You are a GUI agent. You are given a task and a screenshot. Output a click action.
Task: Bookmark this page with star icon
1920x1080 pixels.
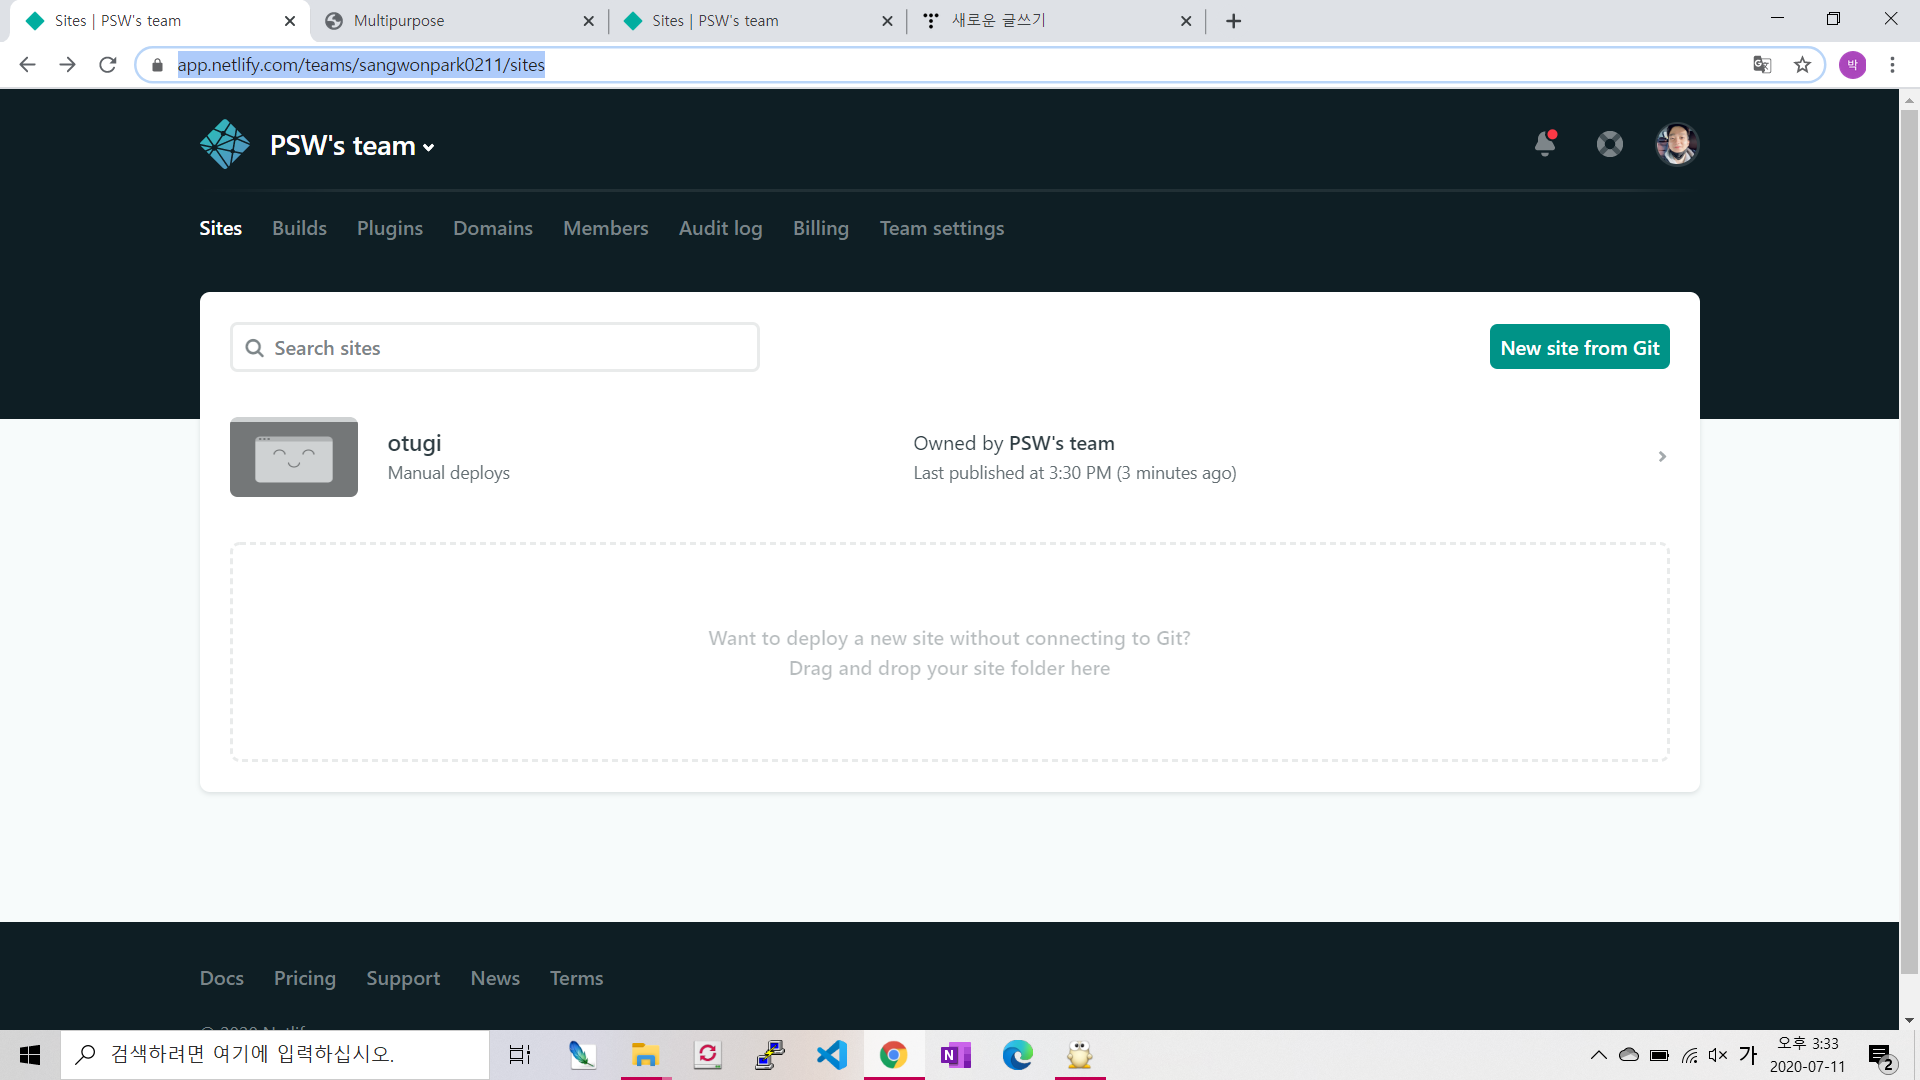click(x=1802, y=65)
